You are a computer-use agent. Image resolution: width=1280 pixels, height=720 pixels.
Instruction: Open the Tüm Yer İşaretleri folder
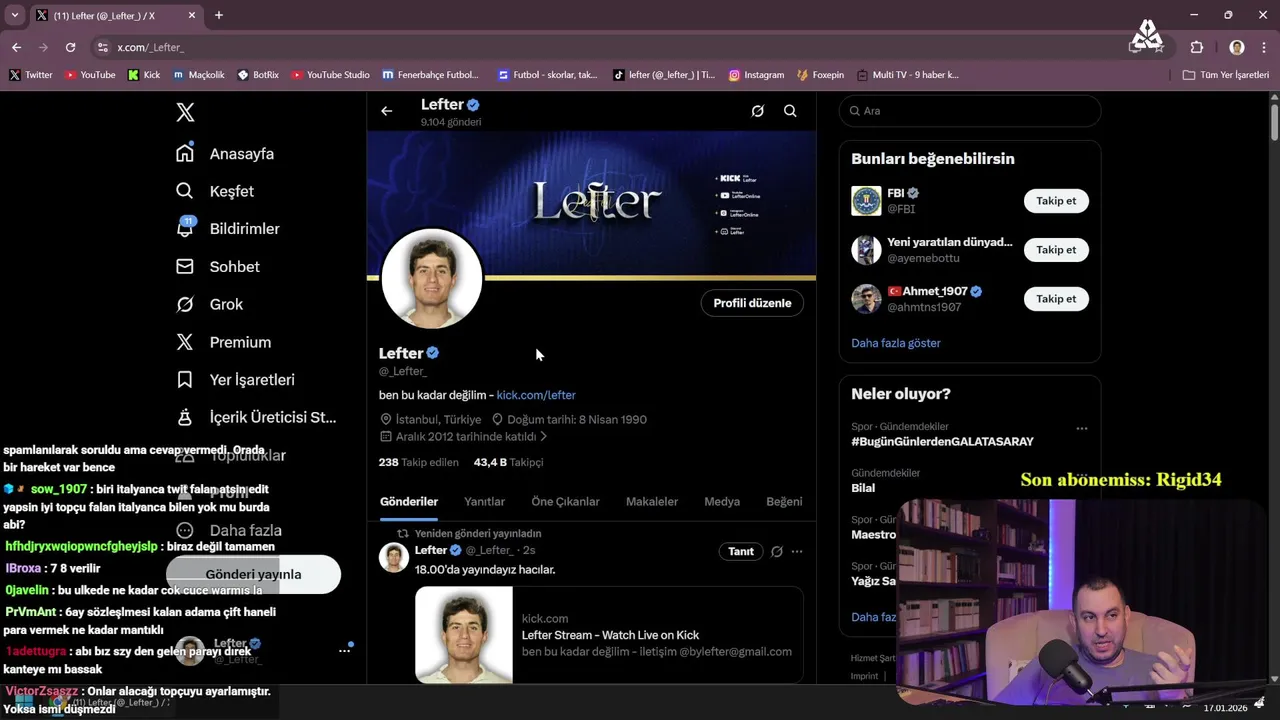coord(1226,75)
